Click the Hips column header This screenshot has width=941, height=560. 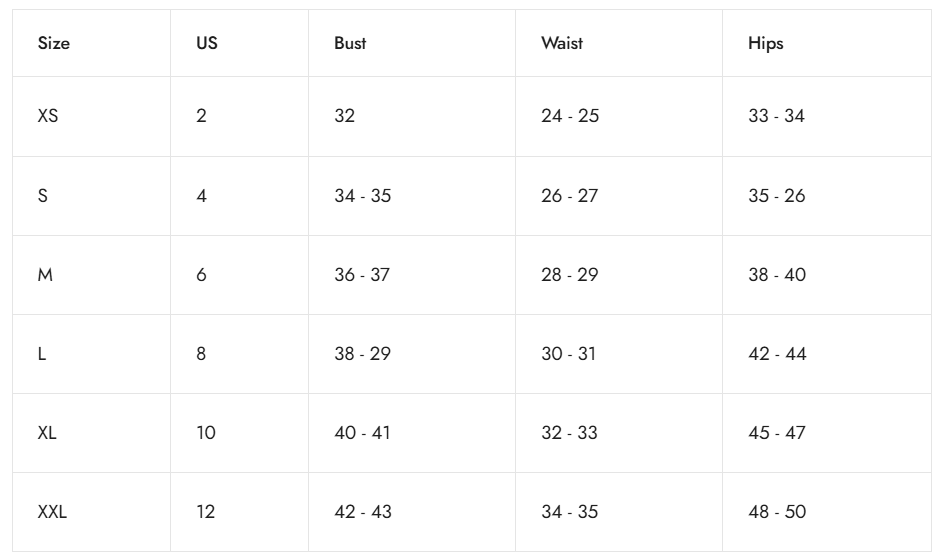pyautogui.click(x=766, y=44)
